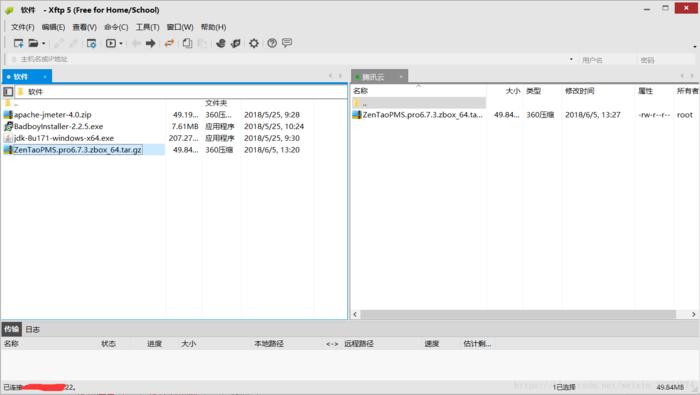
Task: Toggle the folder tree pane icon
Action: click(x=8, y=91)
